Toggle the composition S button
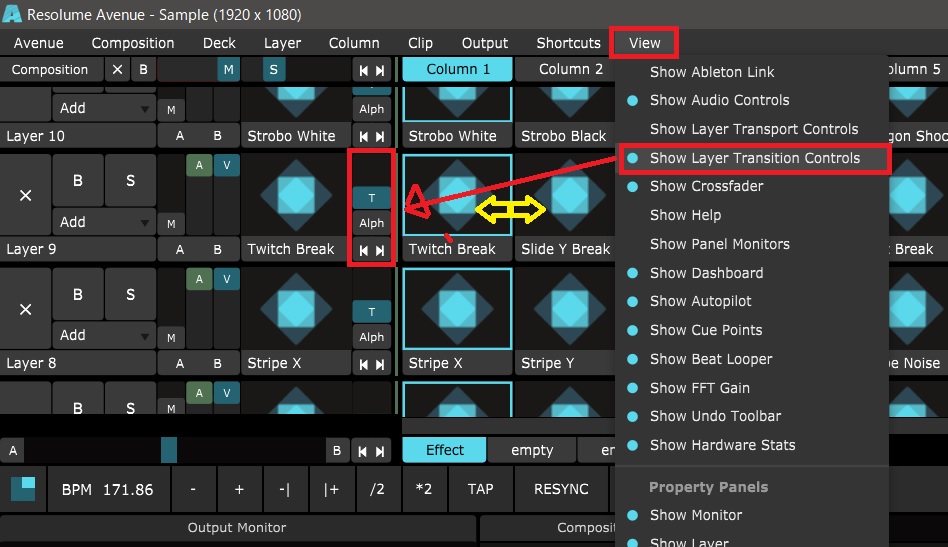 [x=274, y=70]
